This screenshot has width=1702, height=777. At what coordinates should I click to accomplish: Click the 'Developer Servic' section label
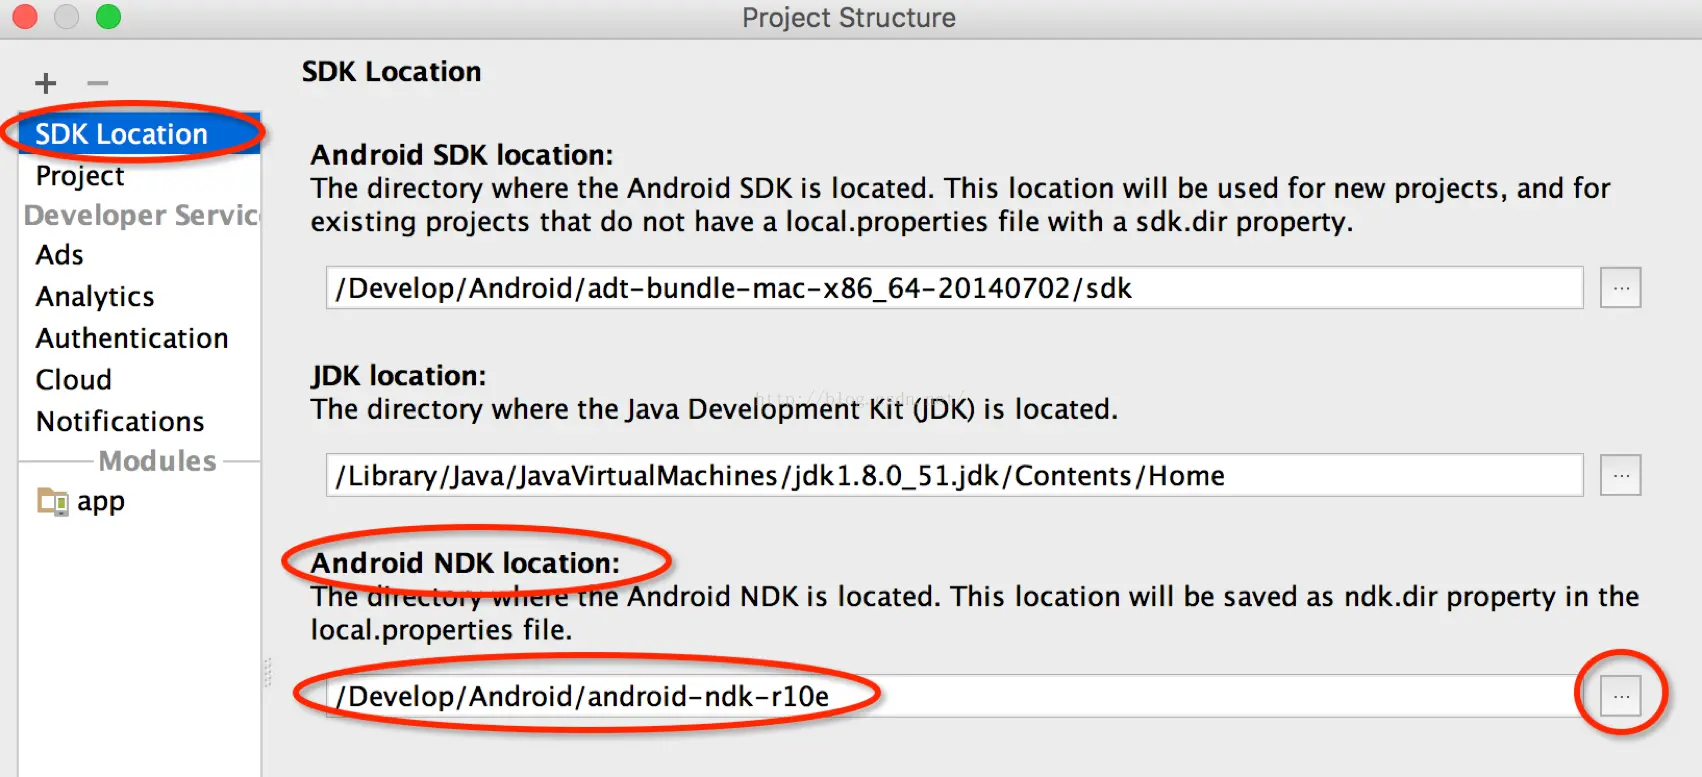click(141, 215)
